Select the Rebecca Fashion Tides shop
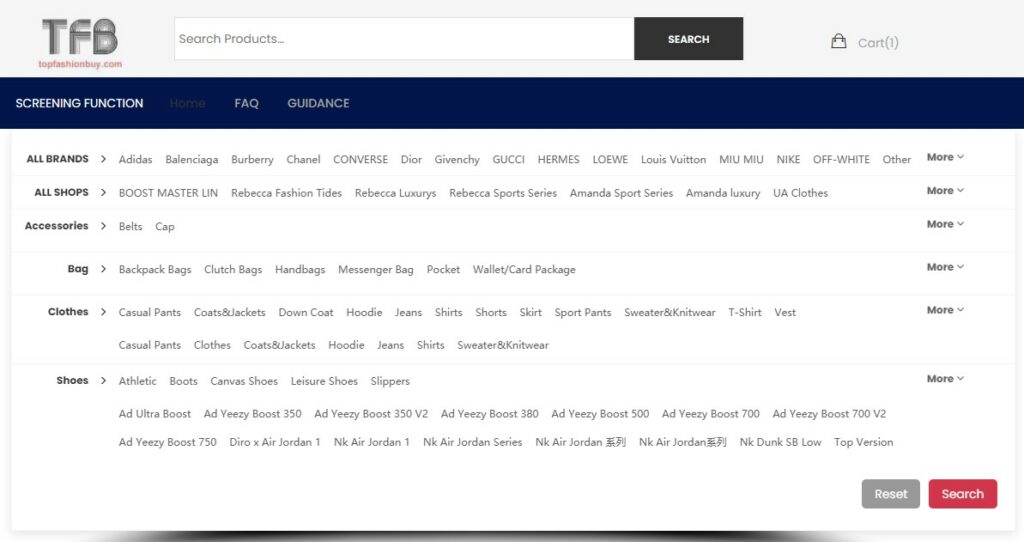Screen dimensions: 1024x542 tap(286, 193)
